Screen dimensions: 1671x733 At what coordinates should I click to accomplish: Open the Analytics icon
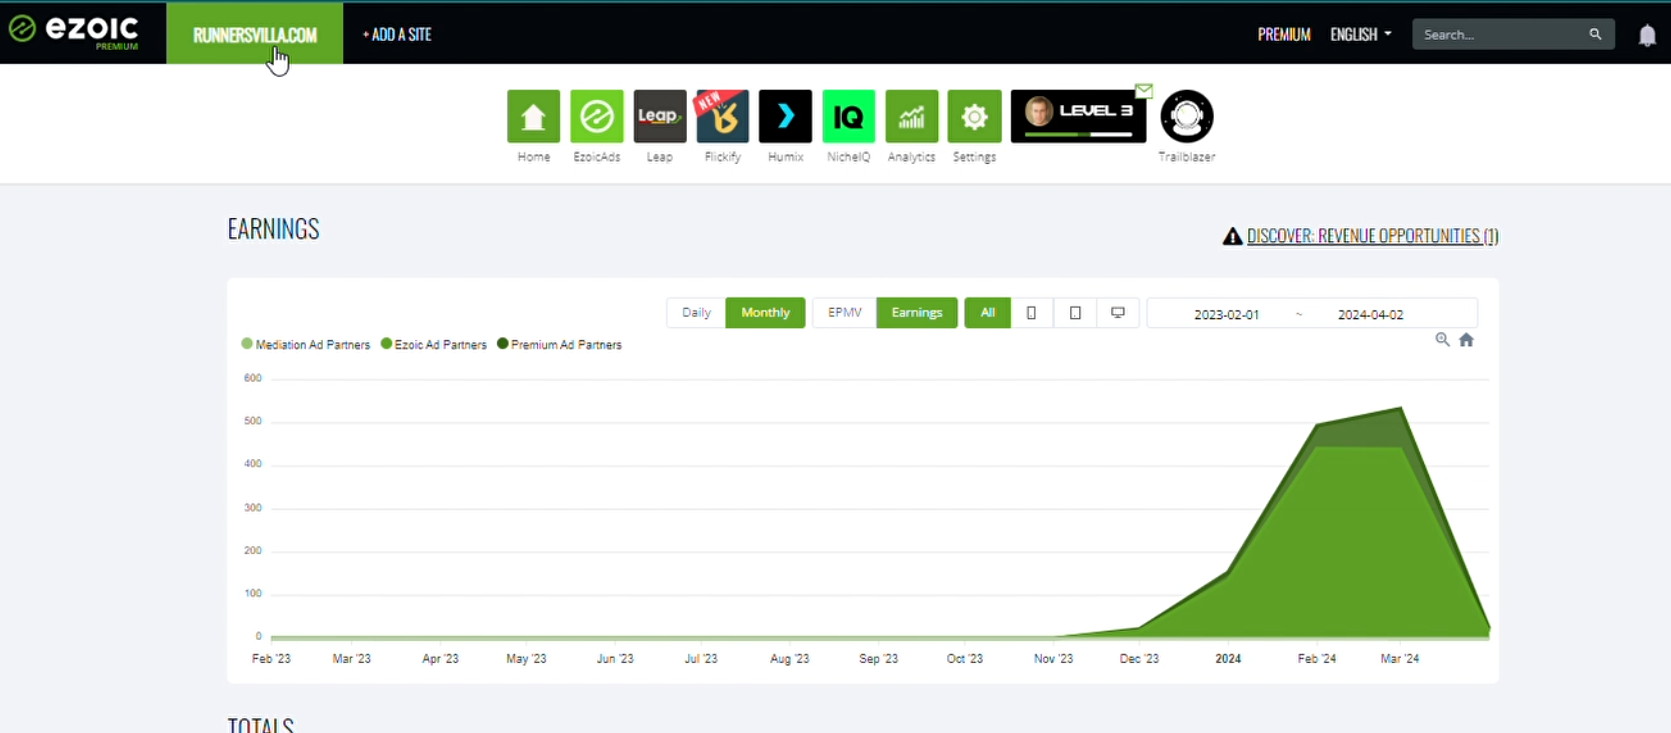click(912, 116)
